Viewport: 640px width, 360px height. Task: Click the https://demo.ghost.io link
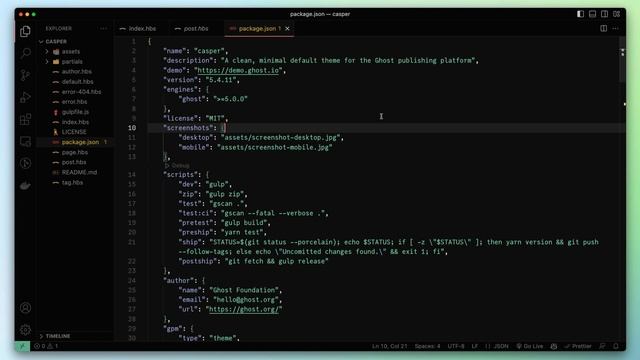(238, 70)
